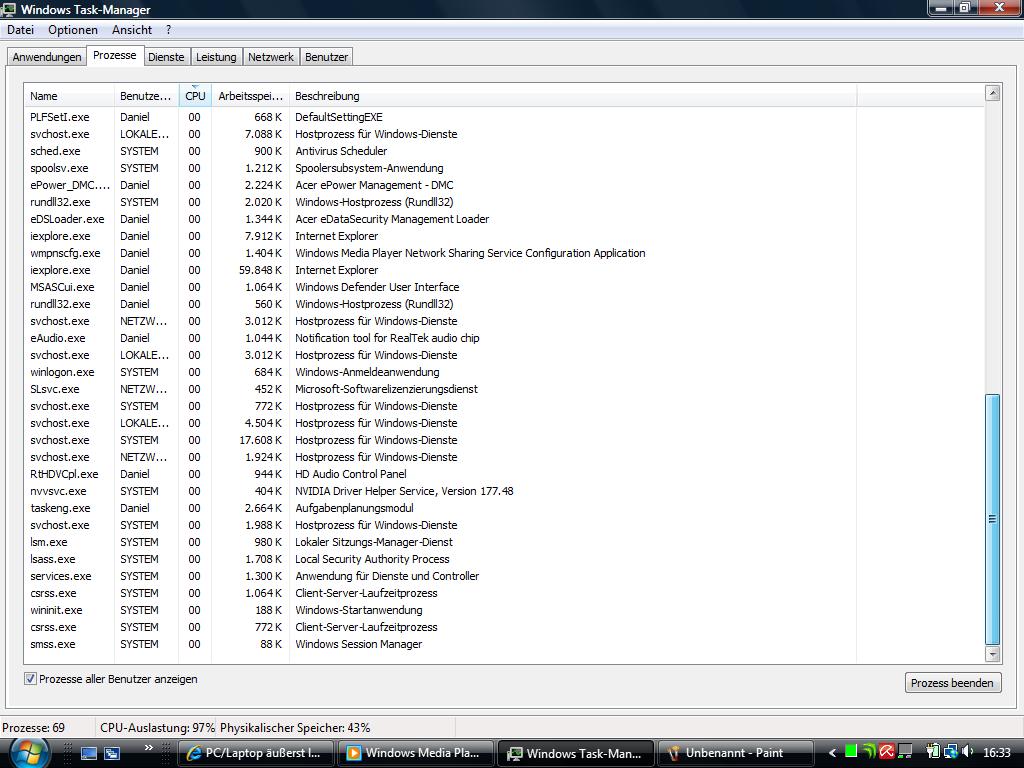1024x768 pixels.
Task: Select the smss.exe process row
Action: point(440,643)
